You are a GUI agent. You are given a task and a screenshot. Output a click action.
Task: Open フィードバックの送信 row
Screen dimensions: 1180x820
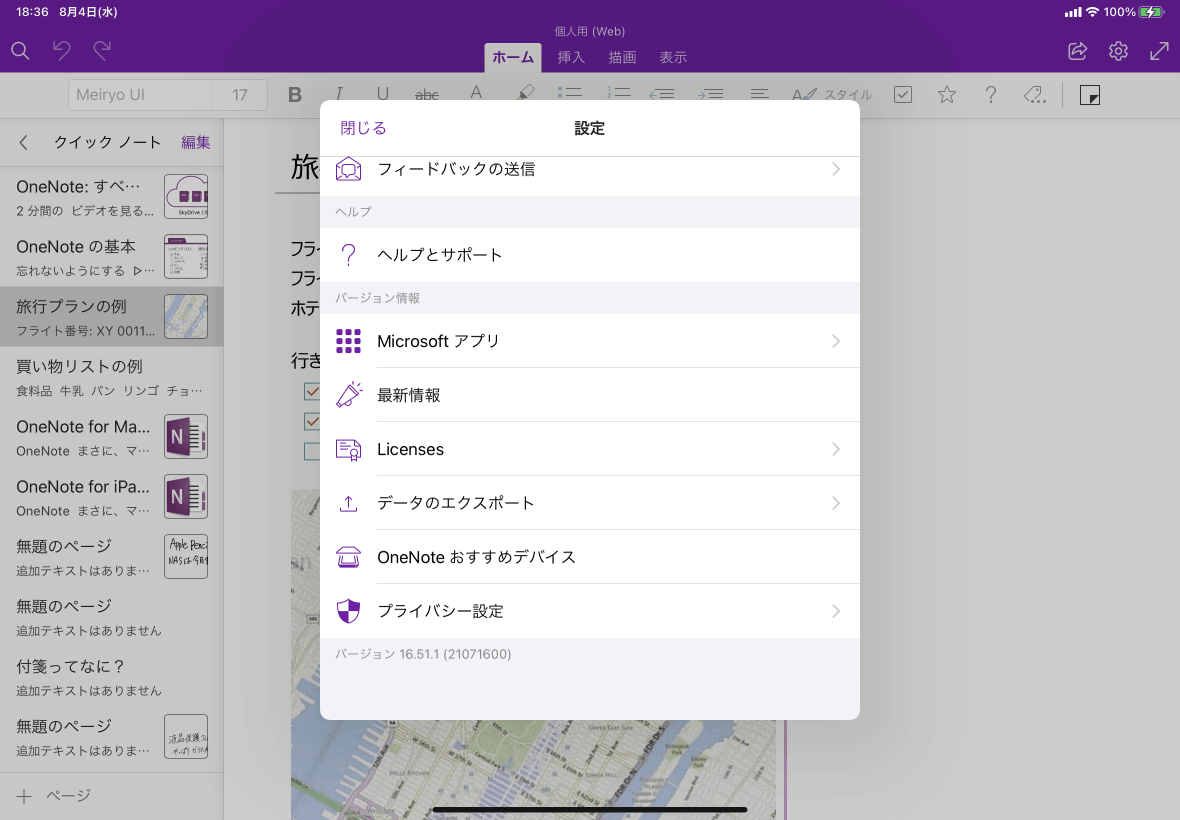(589, 169)
